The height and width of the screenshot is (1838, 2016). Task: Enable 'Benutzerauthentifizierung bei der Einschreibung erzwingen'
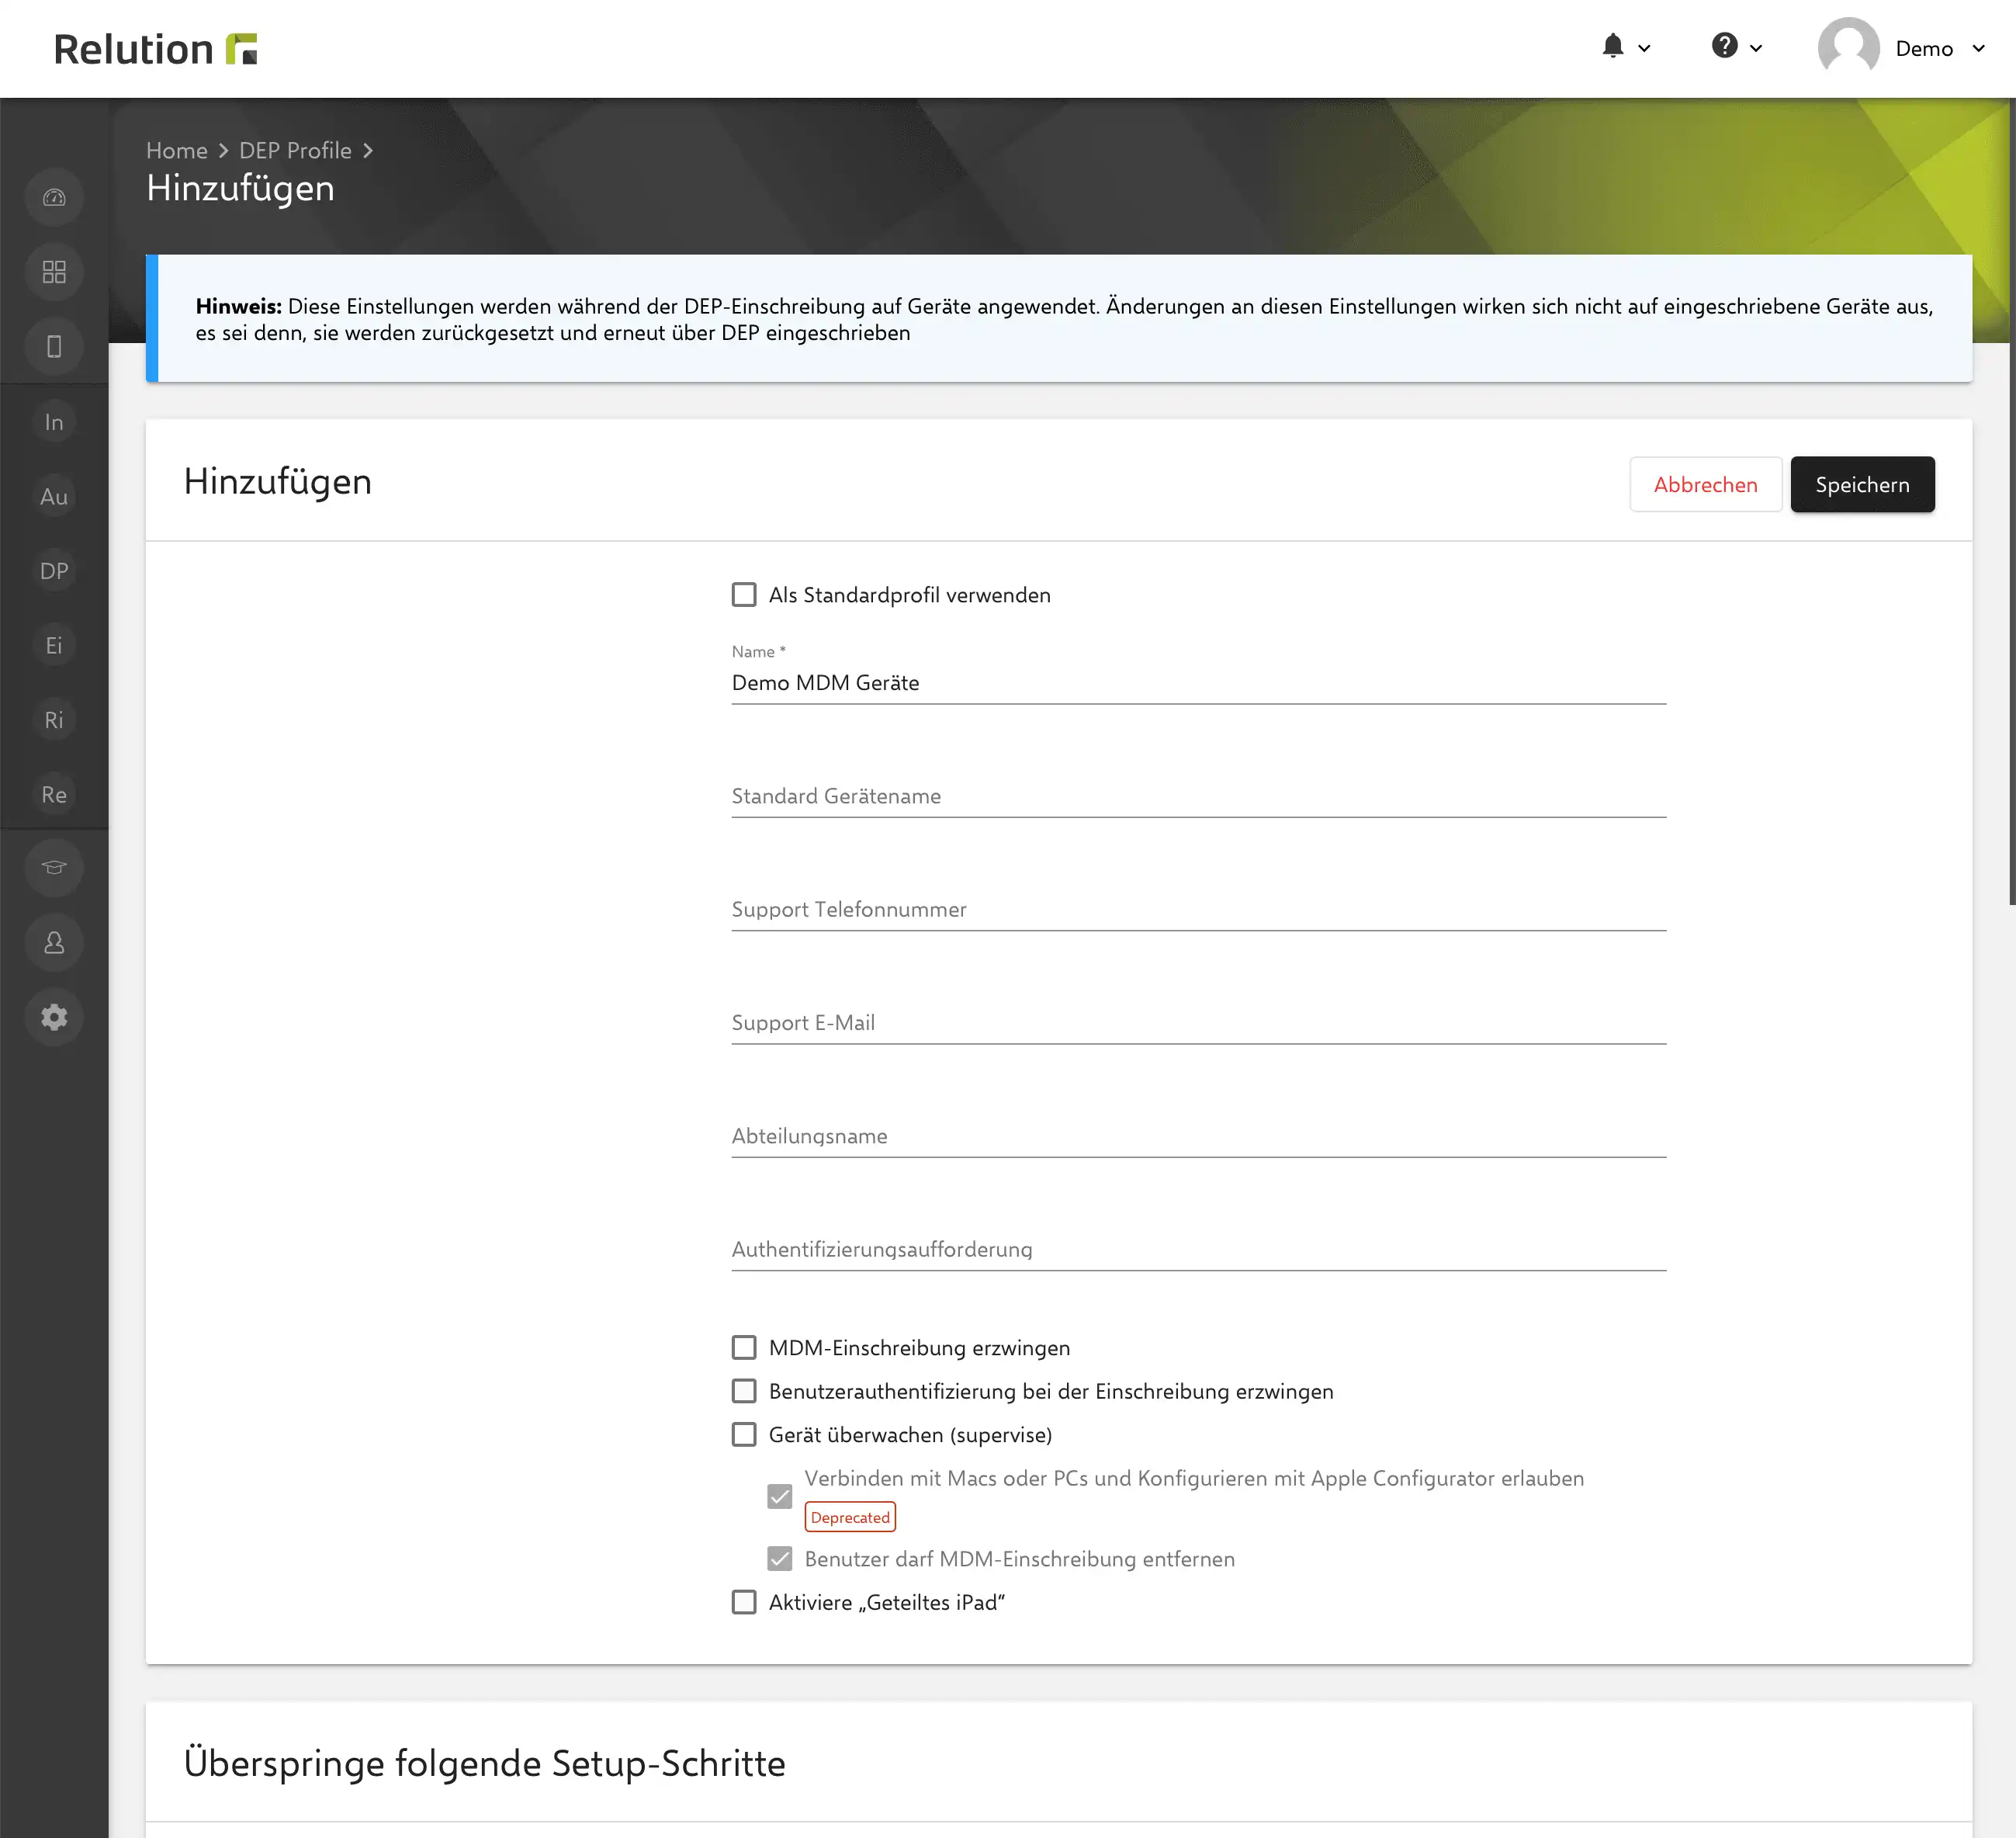pyautogui.click(x=744, y=1391)
